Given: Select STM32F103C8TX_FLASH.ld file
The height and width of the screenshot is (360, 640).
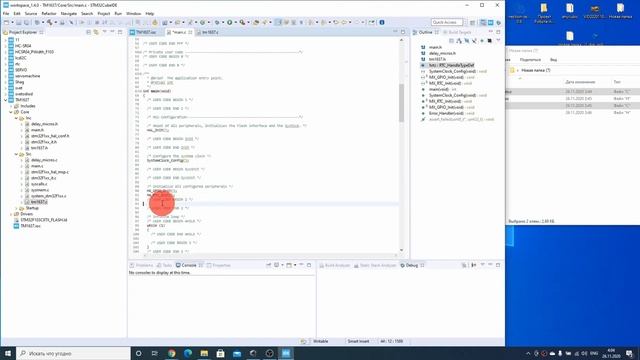Looking at the screenshot, I should point(44,220).
